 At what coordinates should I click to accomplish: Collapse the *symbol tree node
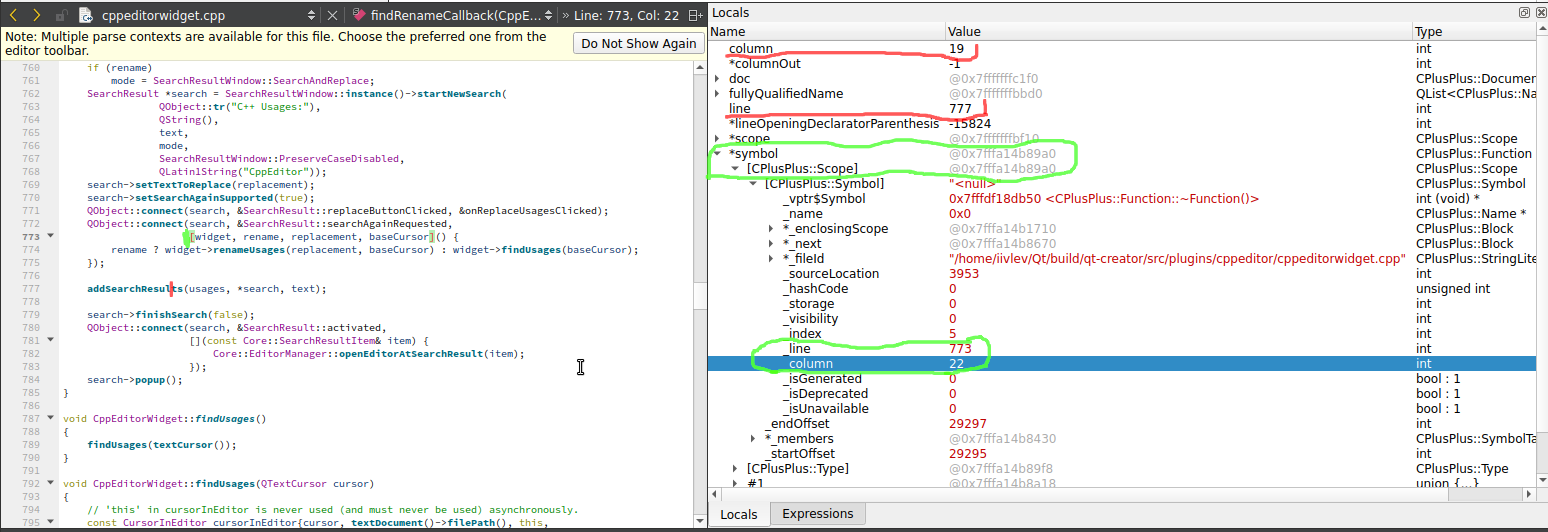[717, 154]
